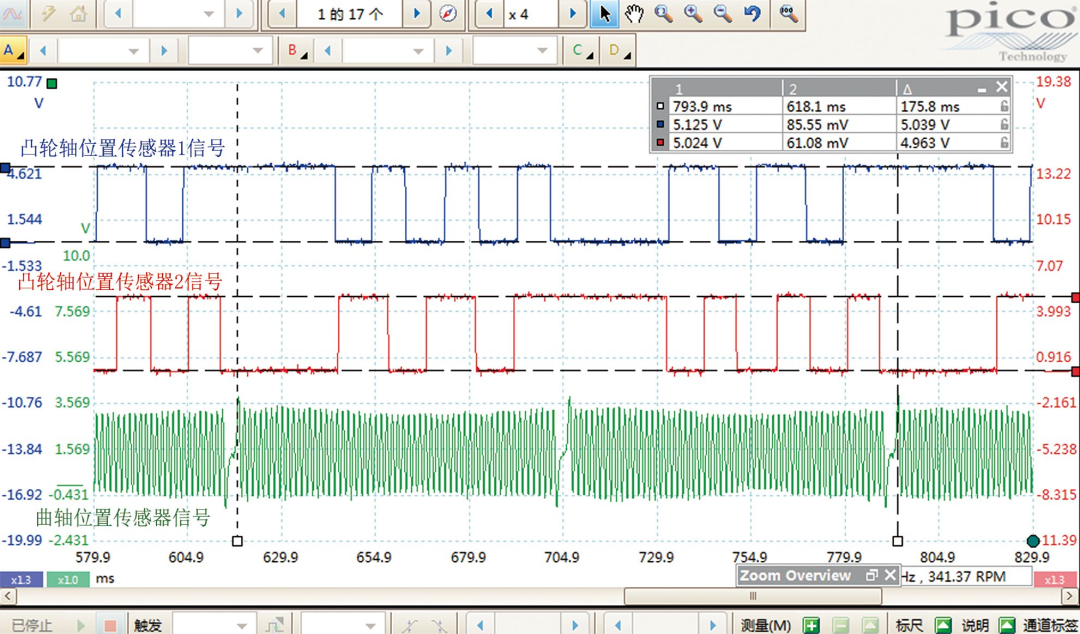Click the zoom out magnifier
This screenshot has height=634, width=1080.
[723, 14]
